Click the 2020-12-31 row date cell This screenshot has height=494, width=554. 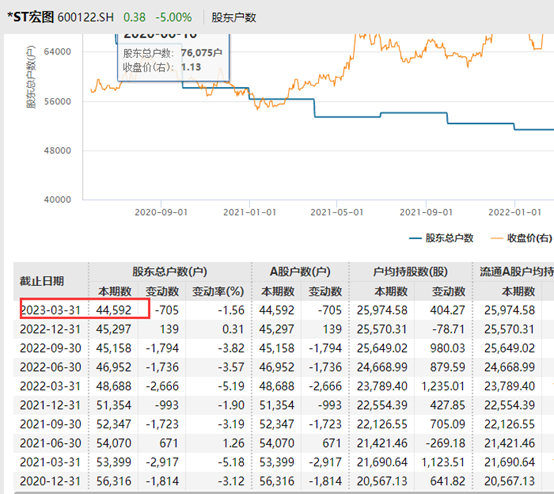pyautogui.click(x=51, y=481)
